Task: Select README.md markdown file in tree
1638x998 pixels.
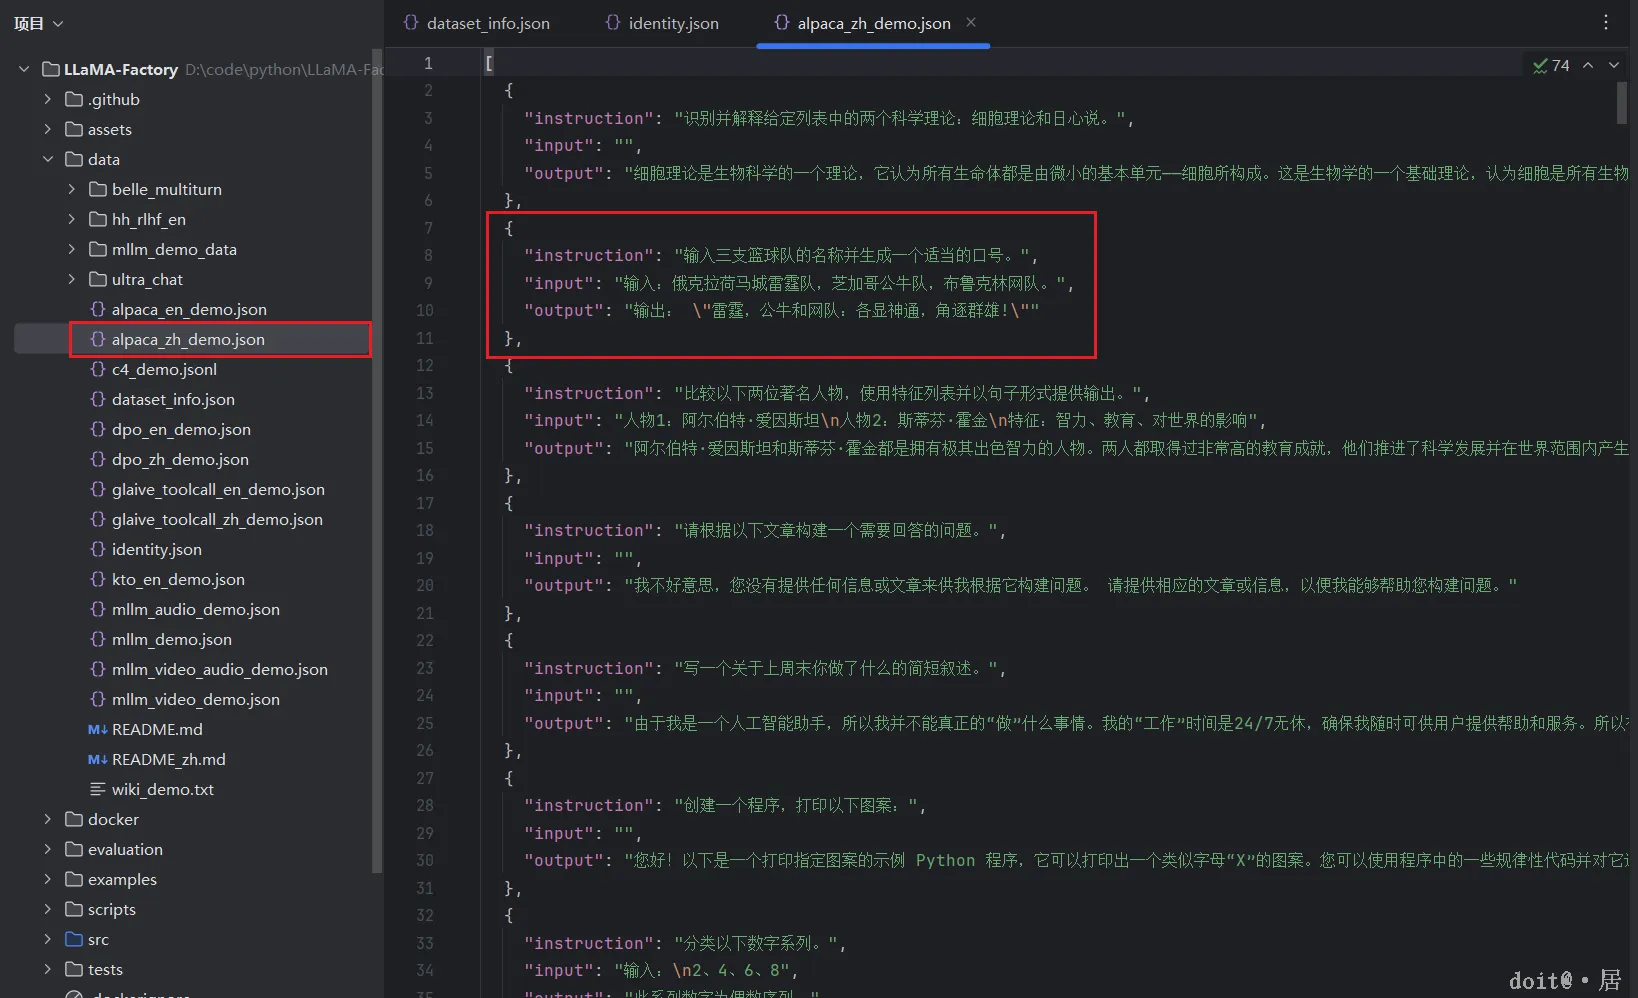Action: pos(157,729)
